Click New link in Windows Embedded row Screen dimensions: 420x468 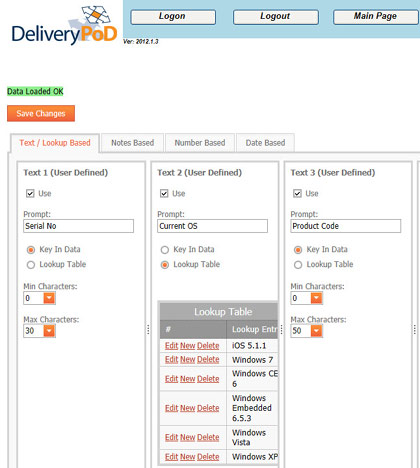[187, 408]
